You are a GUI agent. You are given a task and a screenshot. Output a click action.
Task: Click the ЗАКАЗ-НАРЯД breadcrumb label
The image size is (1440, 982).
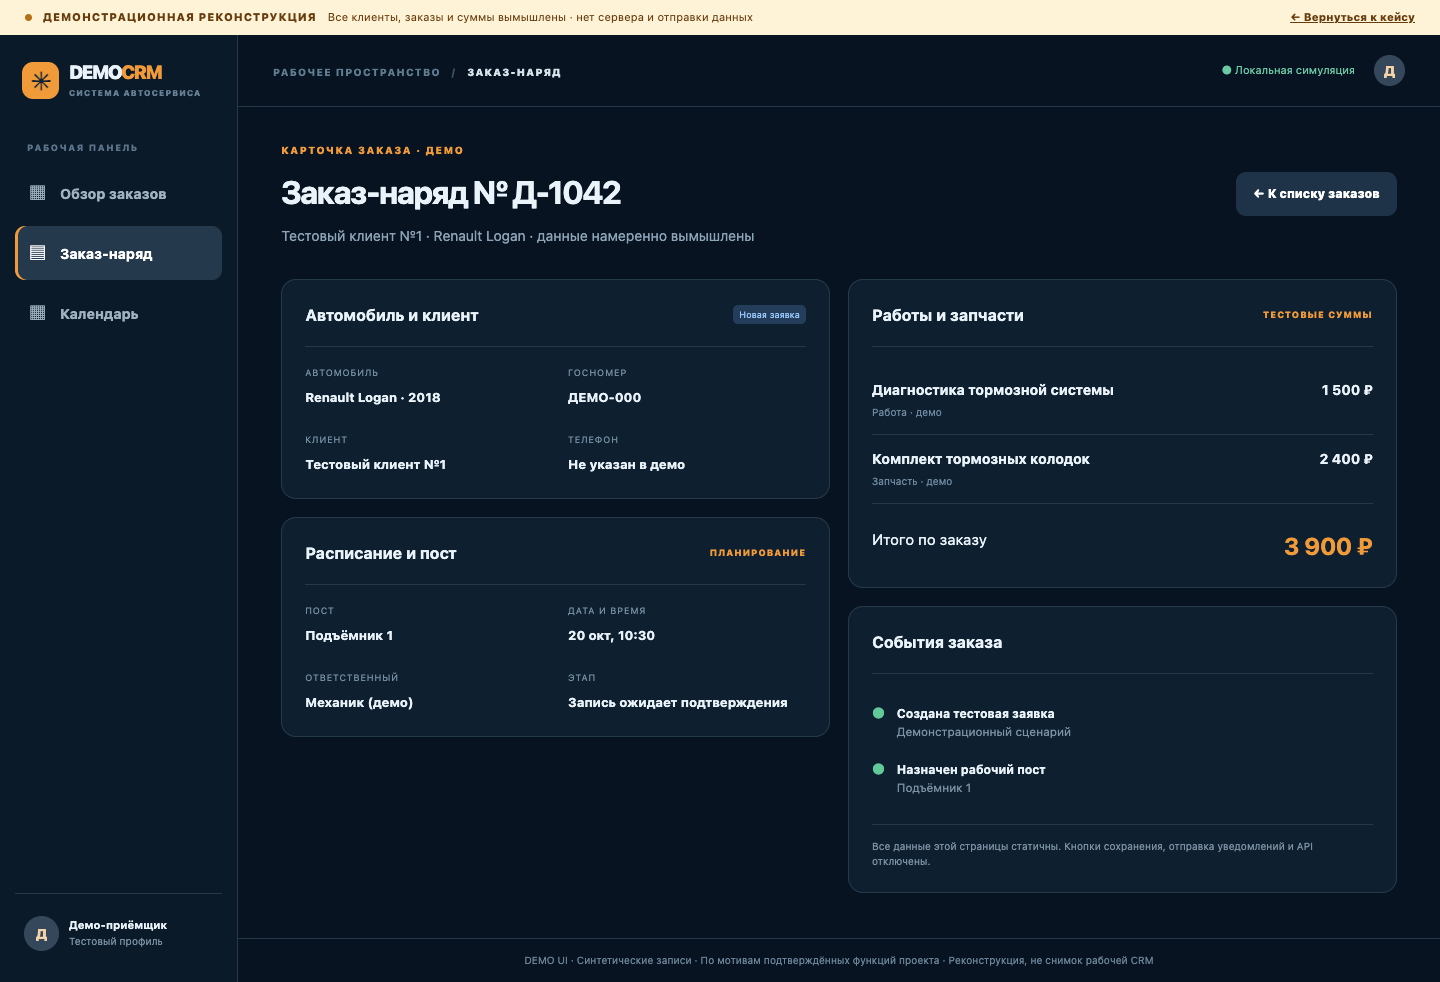click(x=514, y=73)
